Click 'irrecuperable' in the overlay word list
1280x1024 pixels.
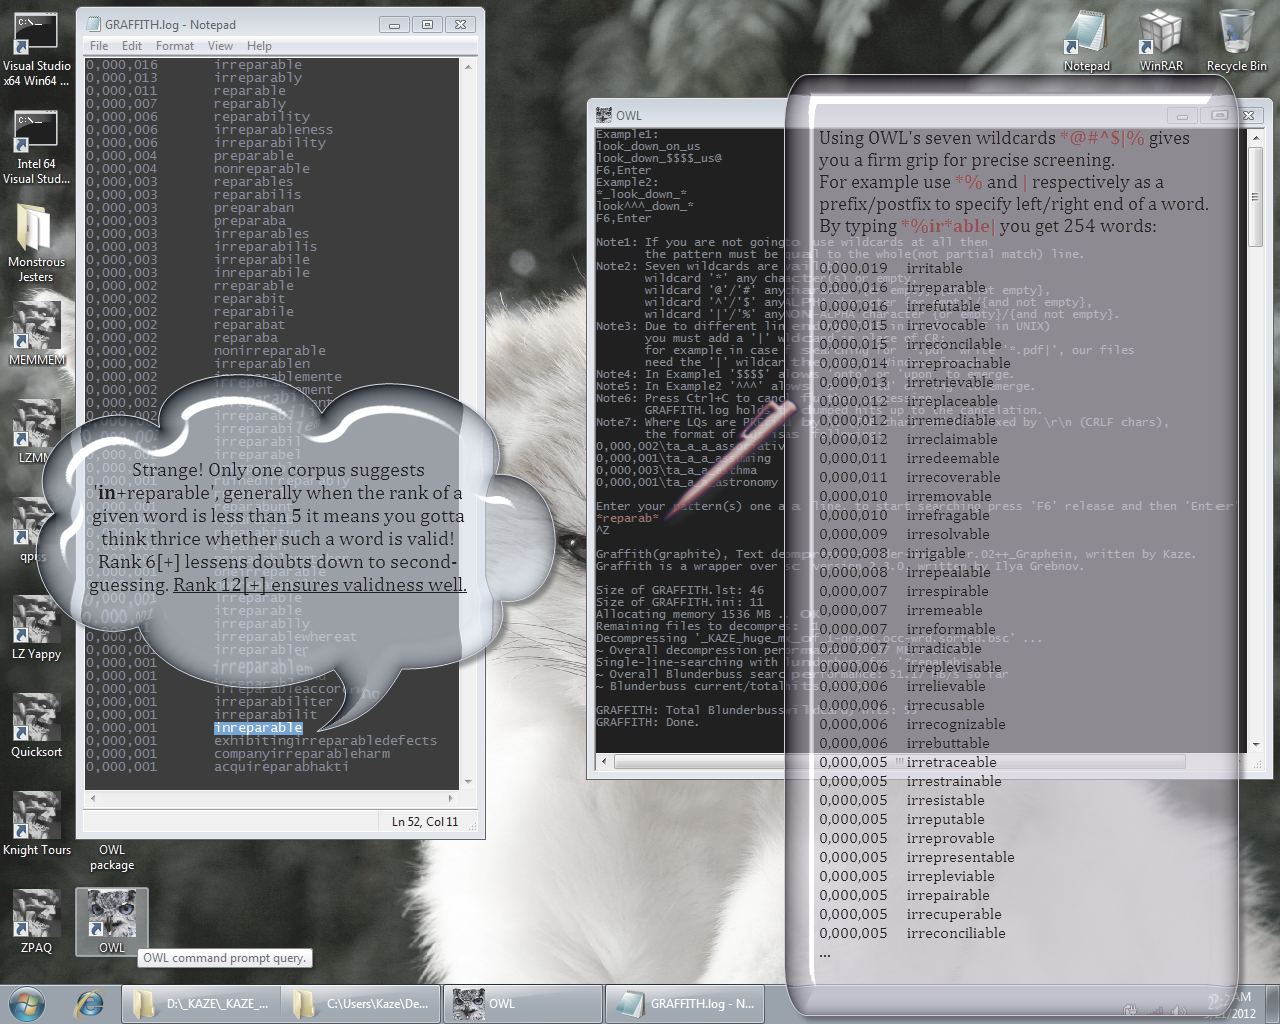954,914
